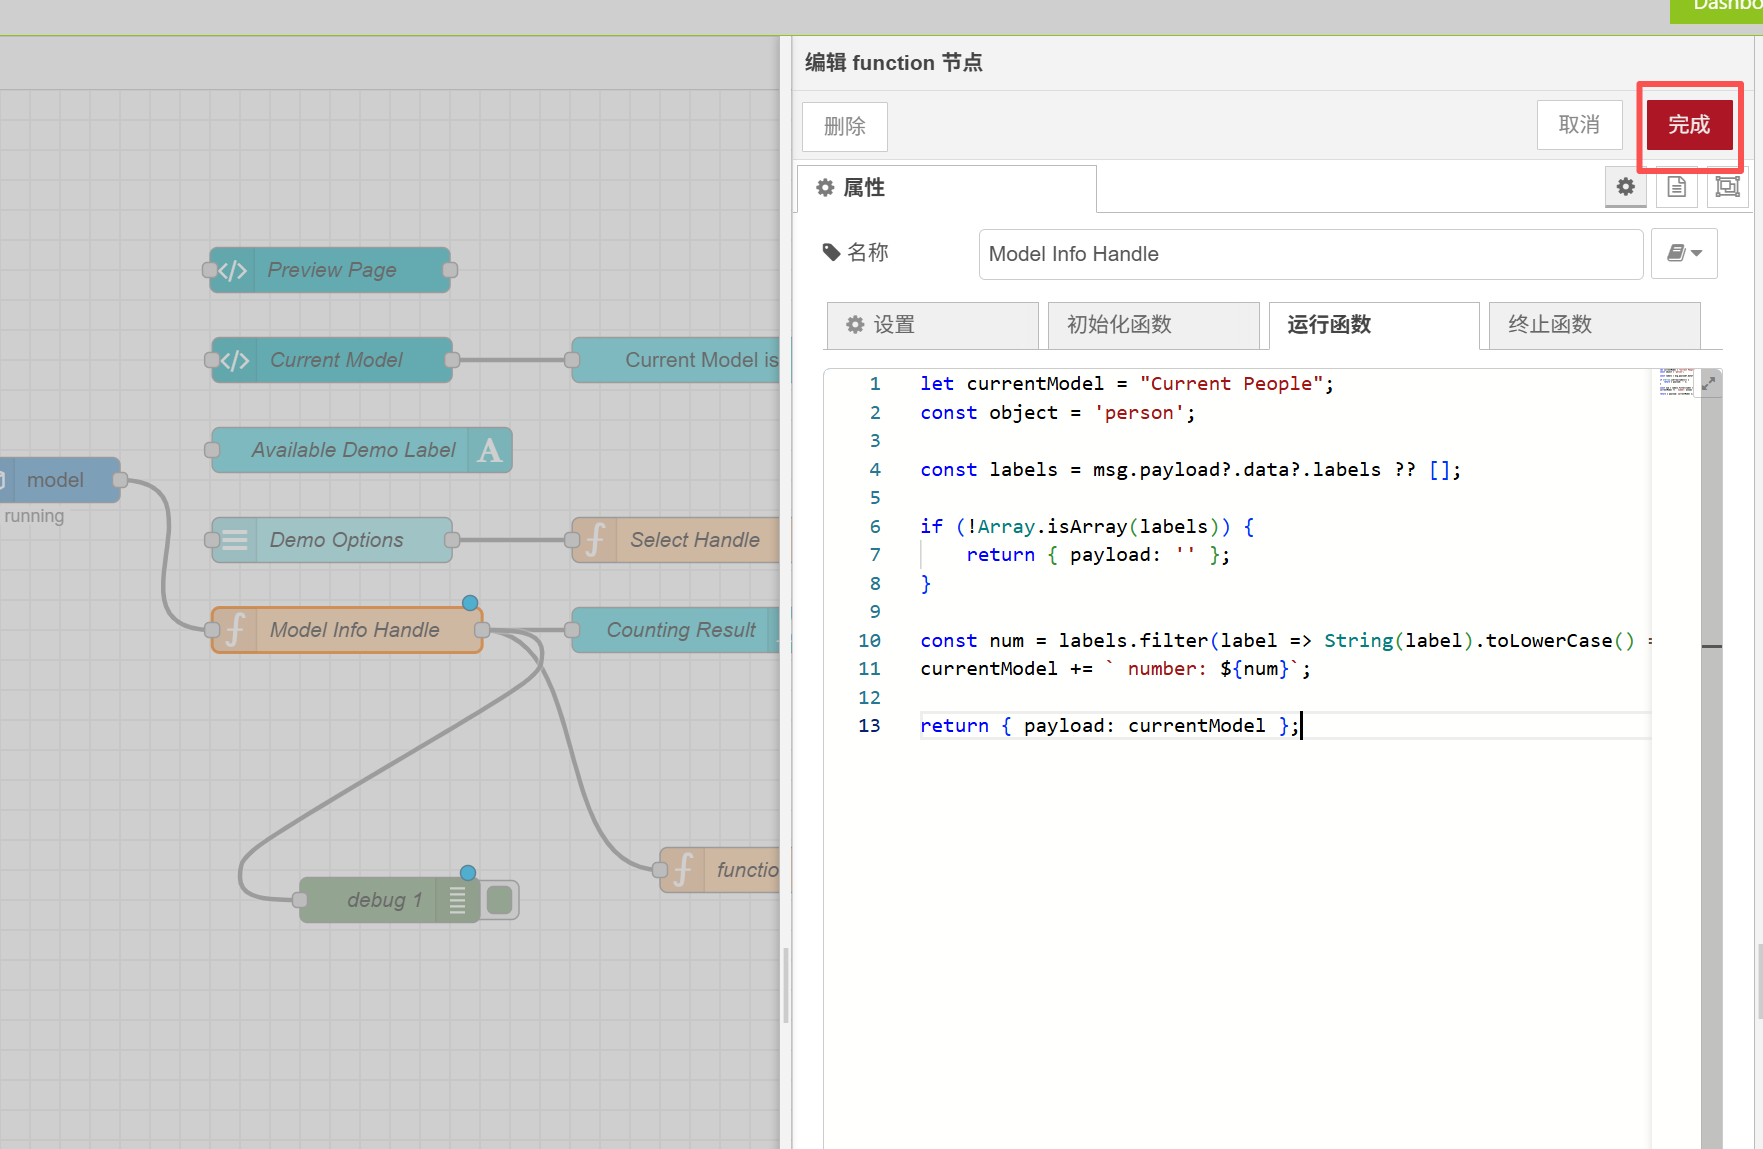Click the 取消 button

click(x=1579, y=125)
